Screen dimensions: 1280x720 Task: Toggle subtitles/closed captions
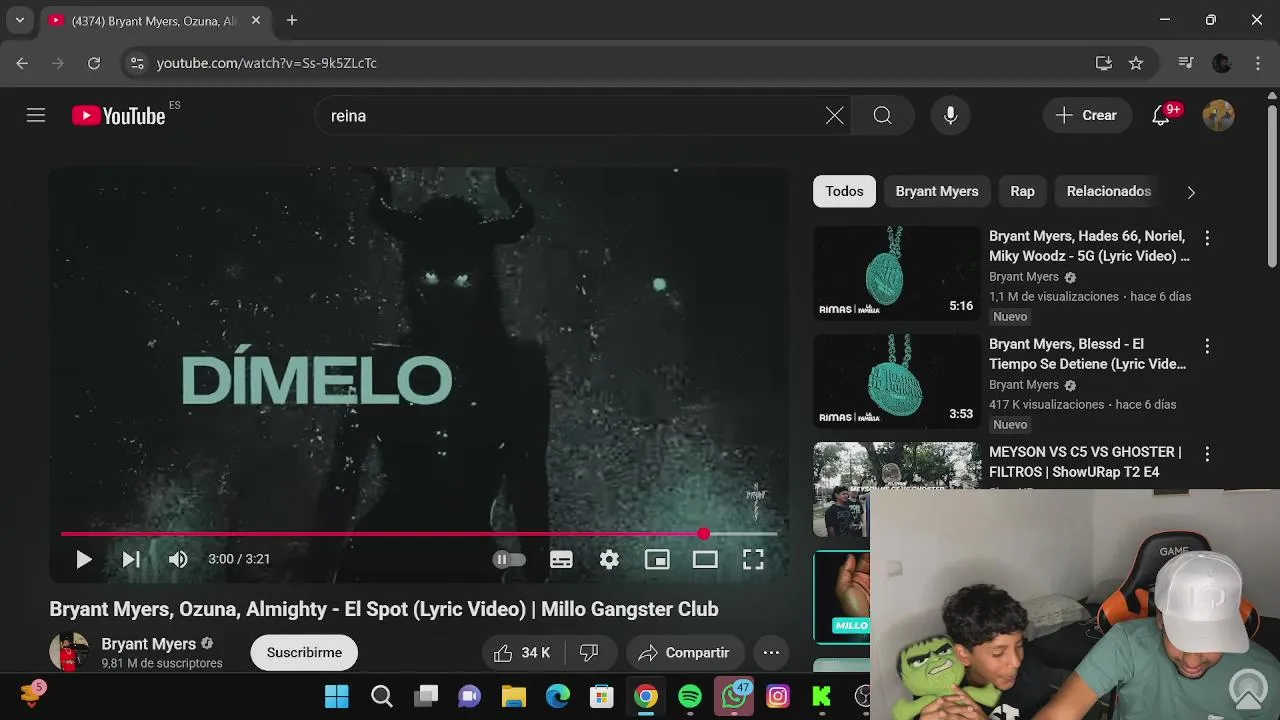(561, 559)
